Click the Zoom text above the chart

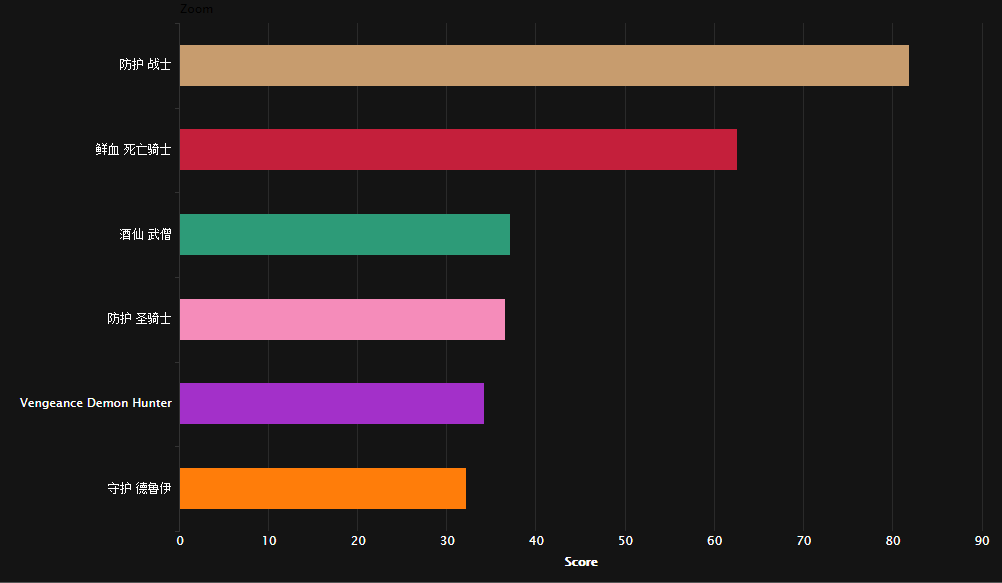pos(196,9)
